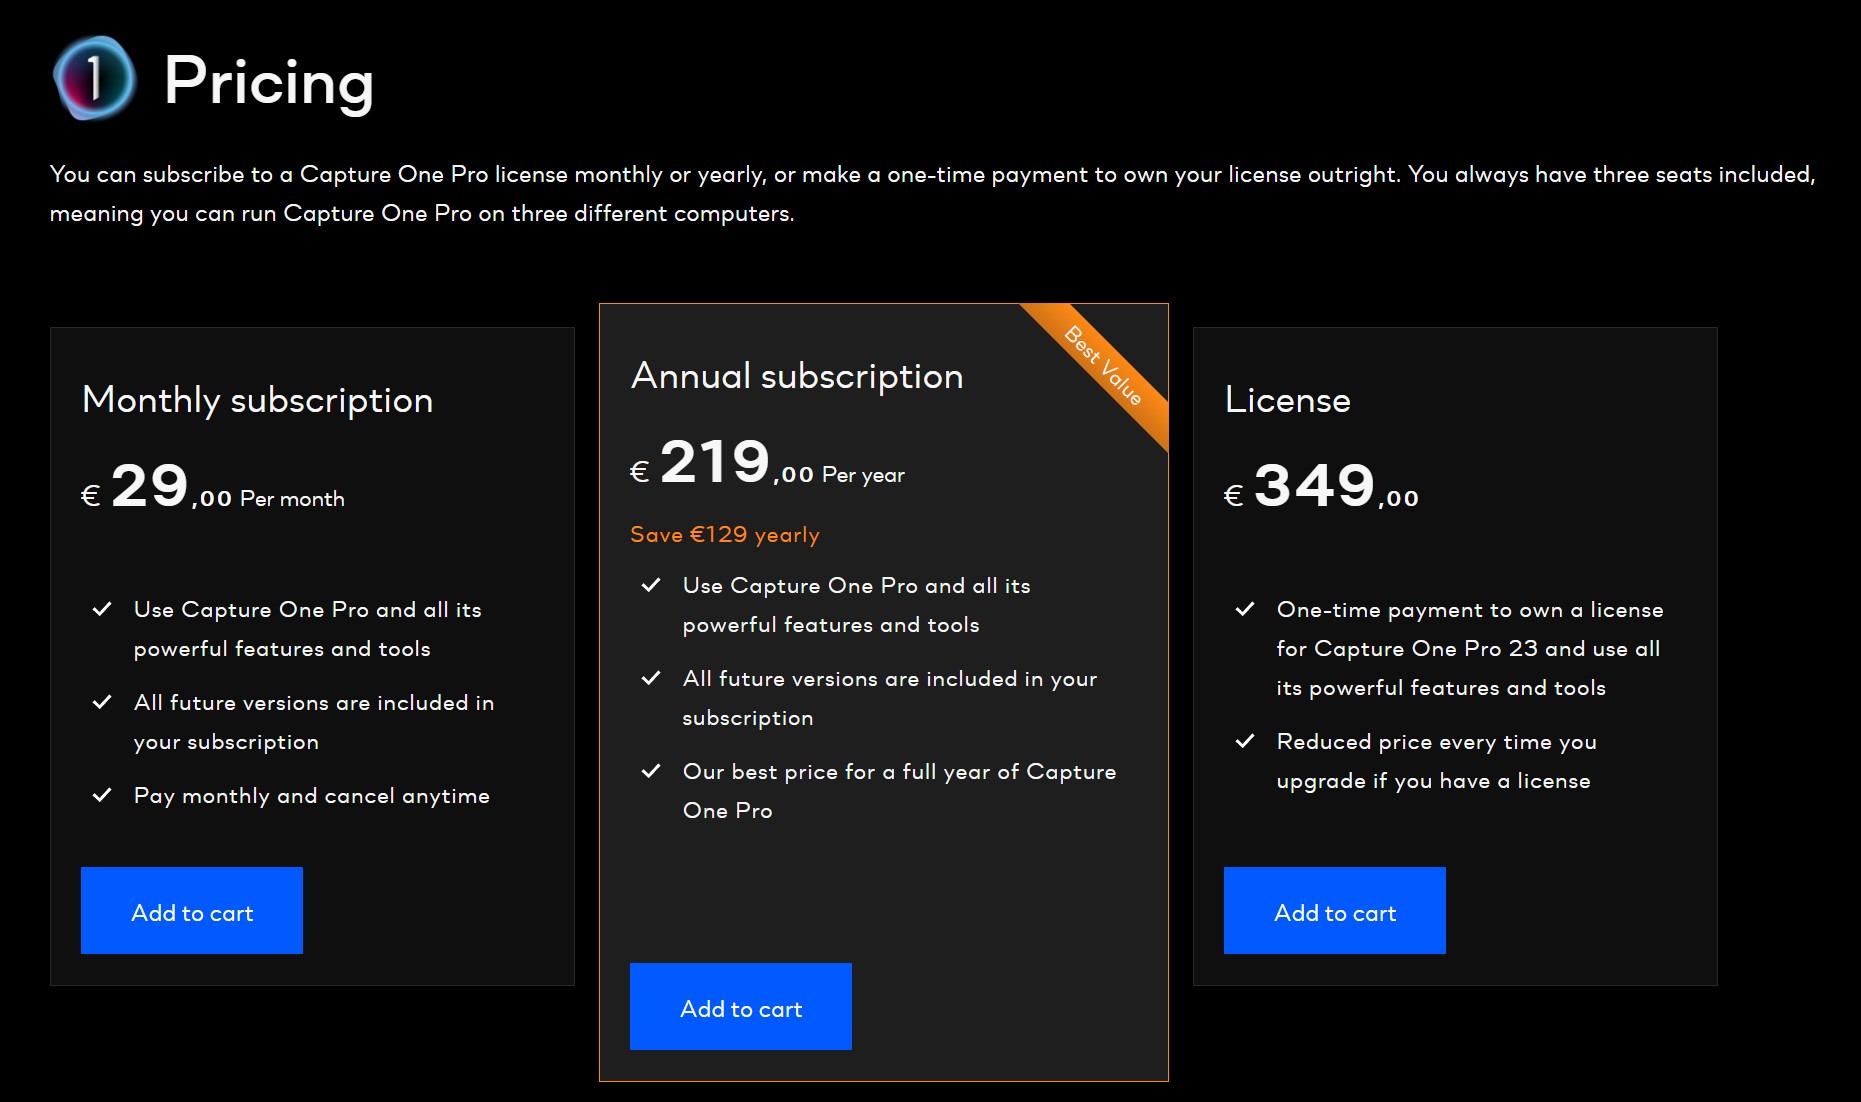
Task: Click checkmark beside Pay monthly and cancel anytime
Action: coord(102,795)
